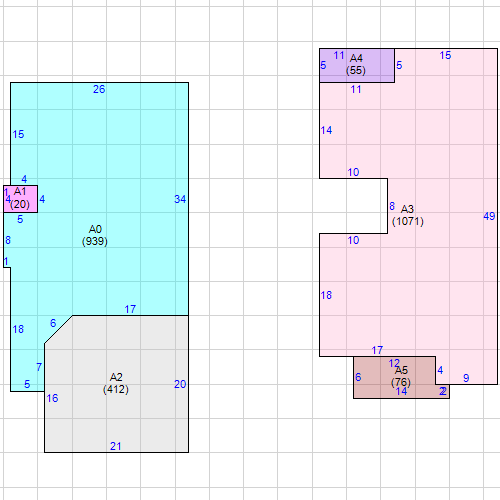Screen dimensions: 500x500
Task: Select dimension 5 below A1 box
Action: point(20,219)
